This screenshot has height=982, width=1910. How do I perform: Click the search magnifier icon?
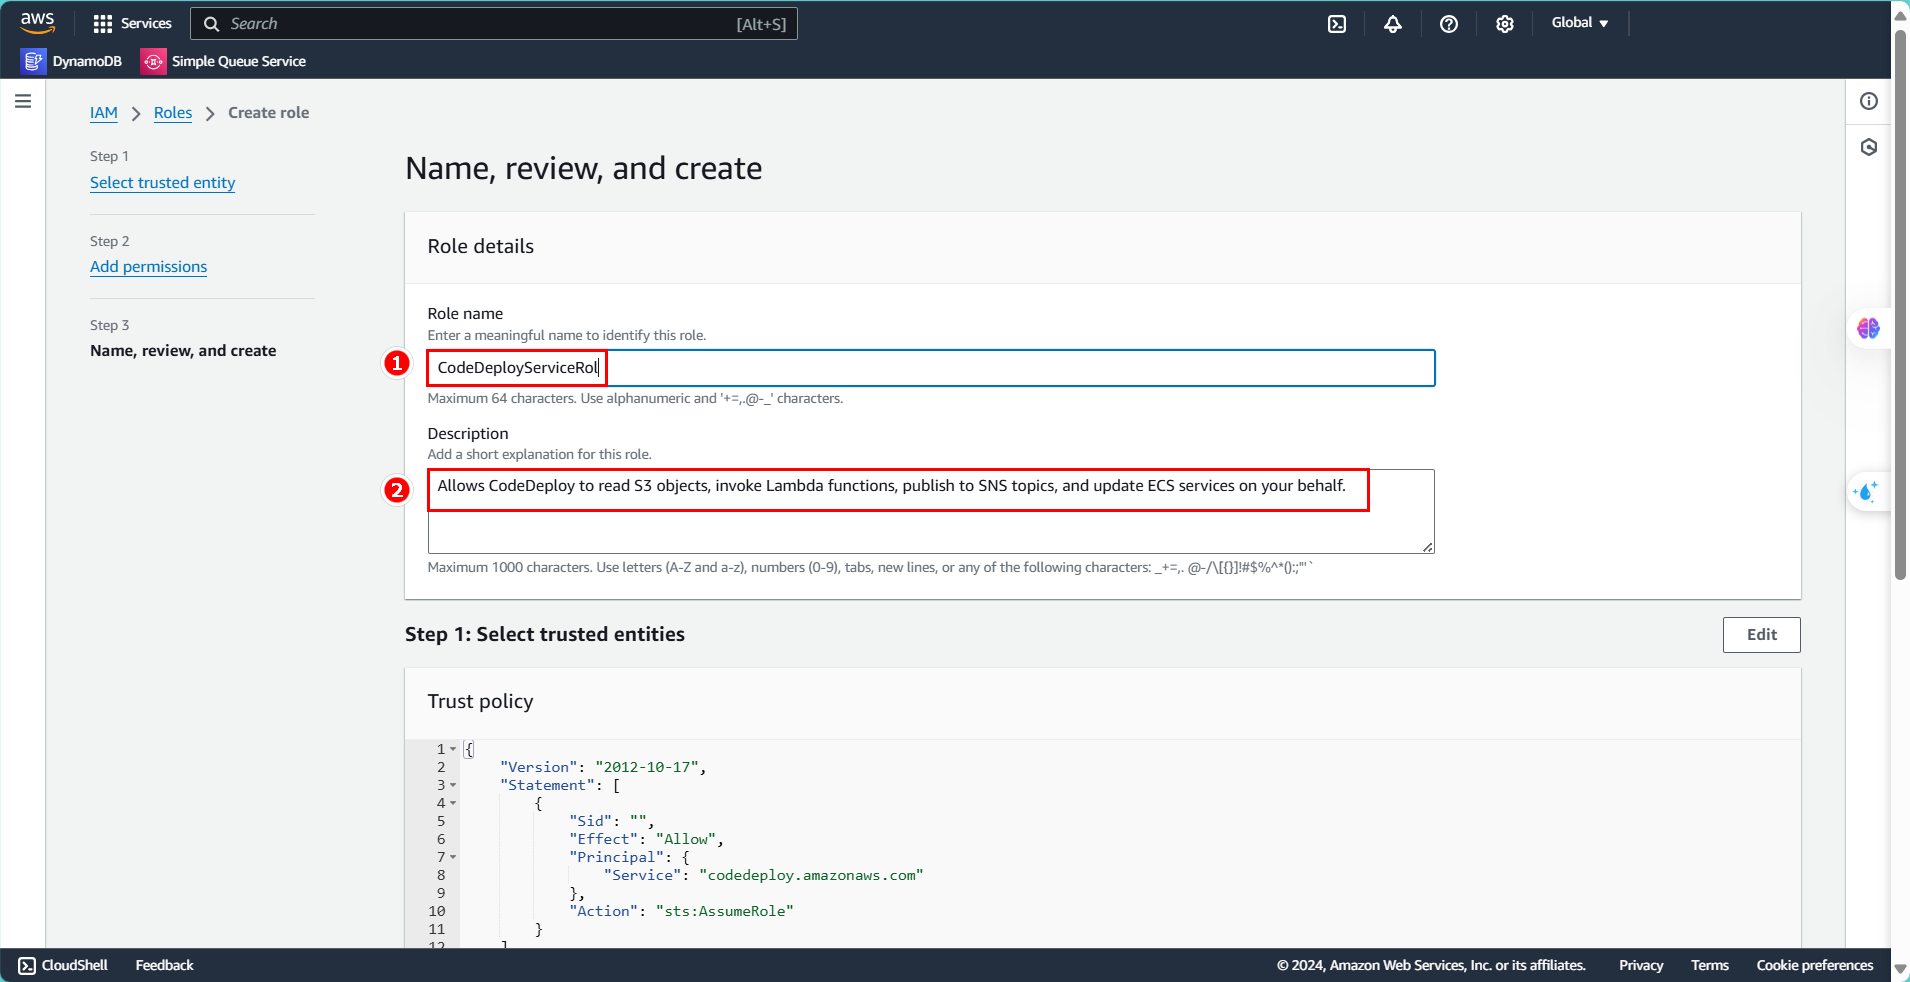[x=212, y=24]
